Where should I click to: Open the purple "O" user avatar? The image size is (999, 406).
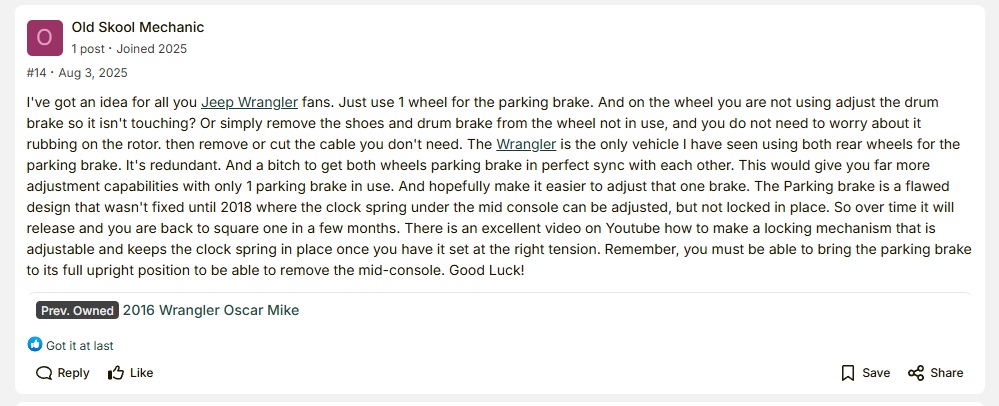(x=44, y=38)
